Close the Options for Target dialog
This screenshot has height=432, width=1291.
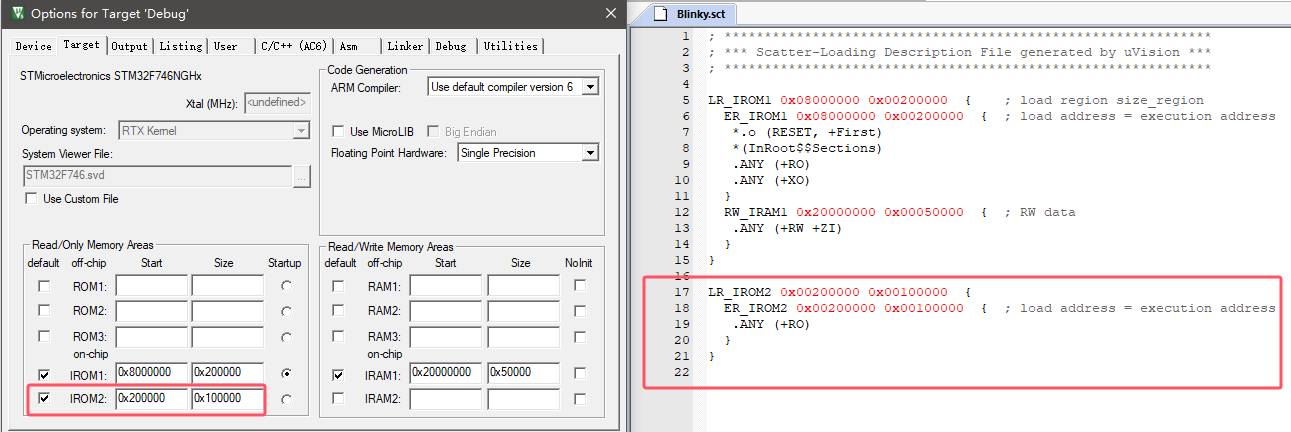pos(609,14)
